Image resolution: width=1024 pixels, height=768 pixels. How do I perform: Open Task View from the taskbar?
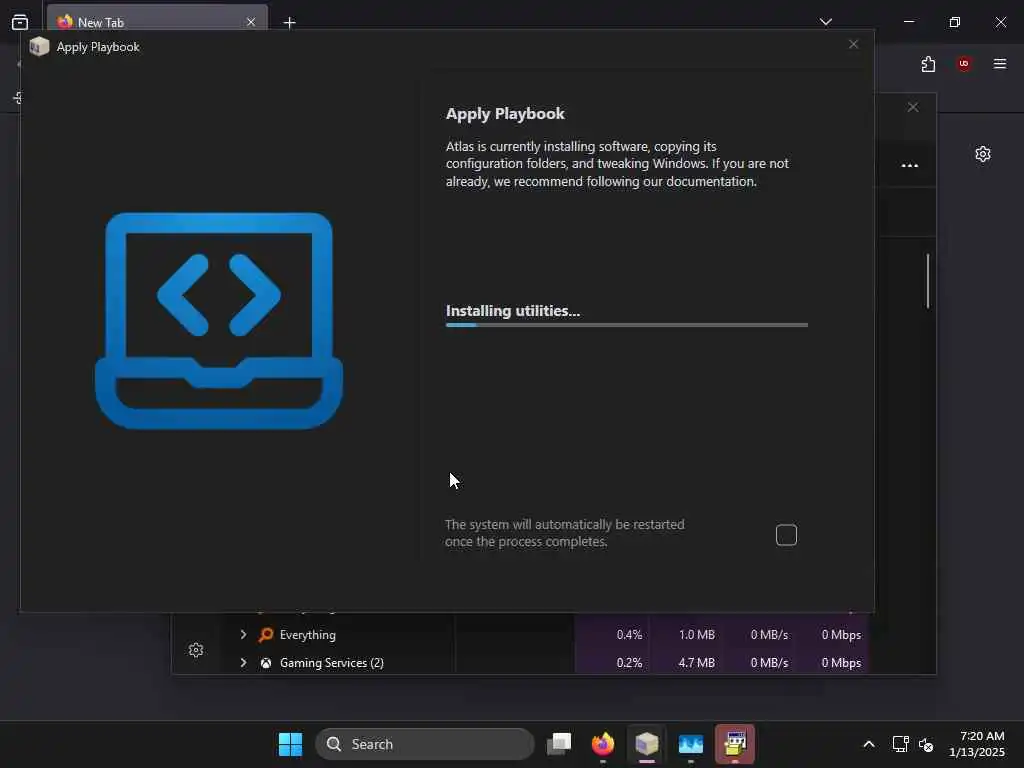coord(559,744)
